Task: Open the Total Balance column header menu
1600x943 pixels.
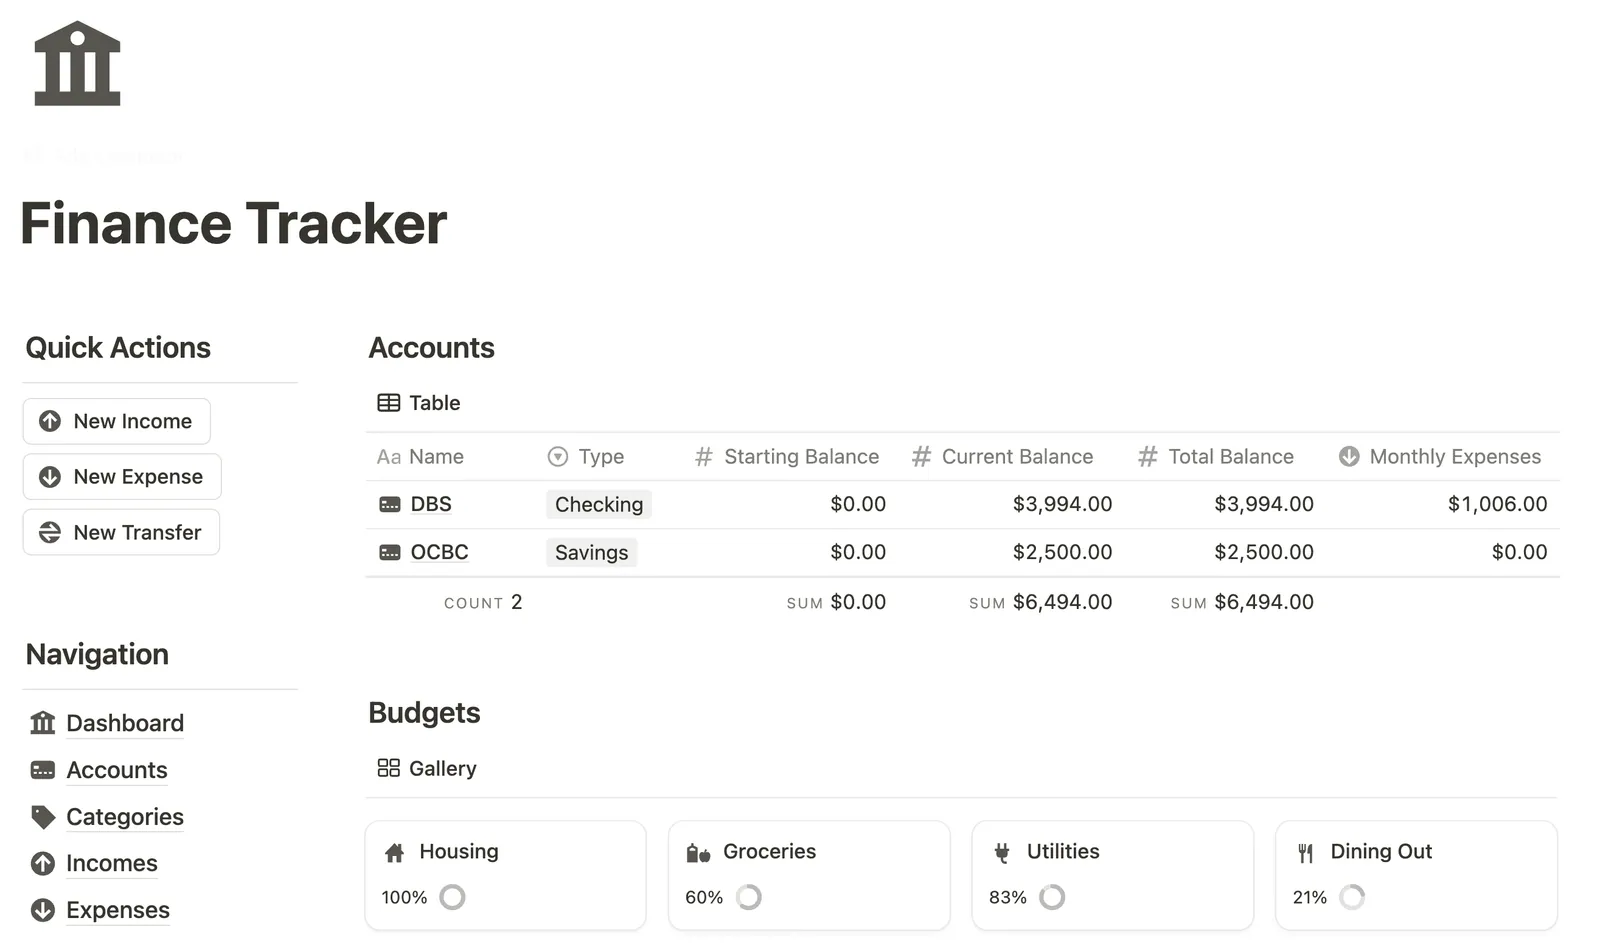Action: pos(1216,457)
